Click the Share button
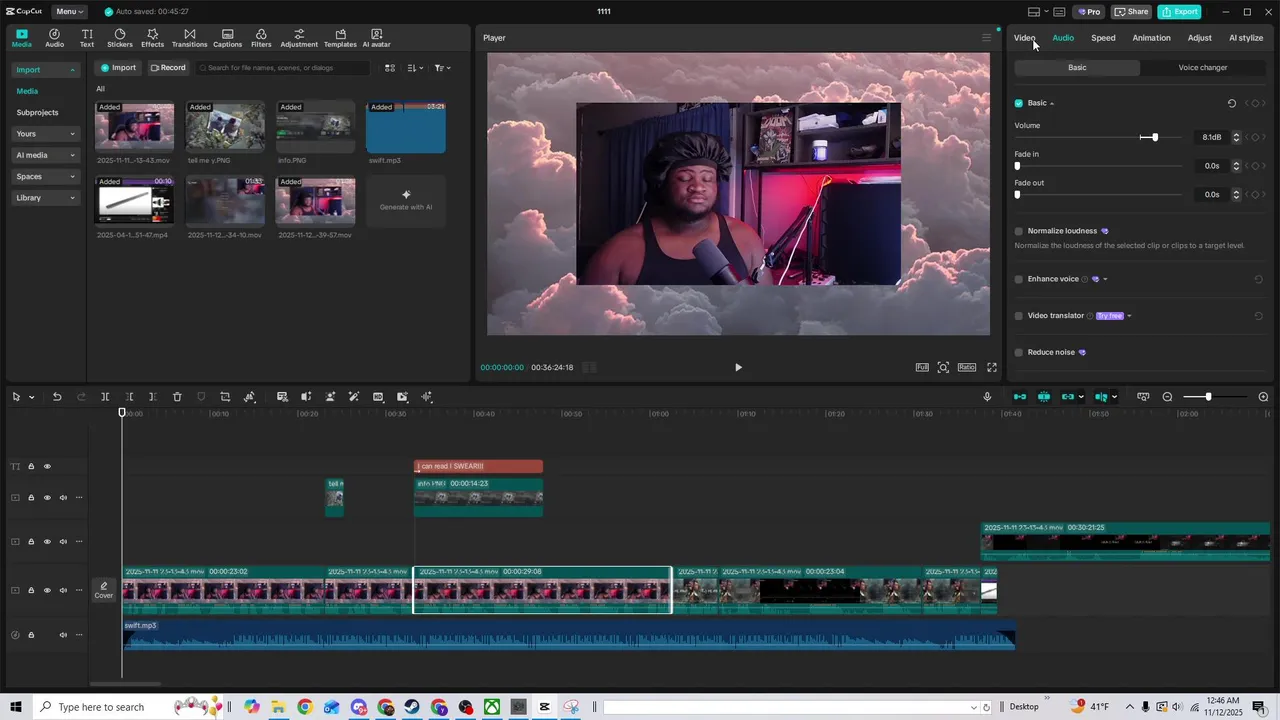The image size is (1280, 720). pyautogui.click(x=1132, y=12)
